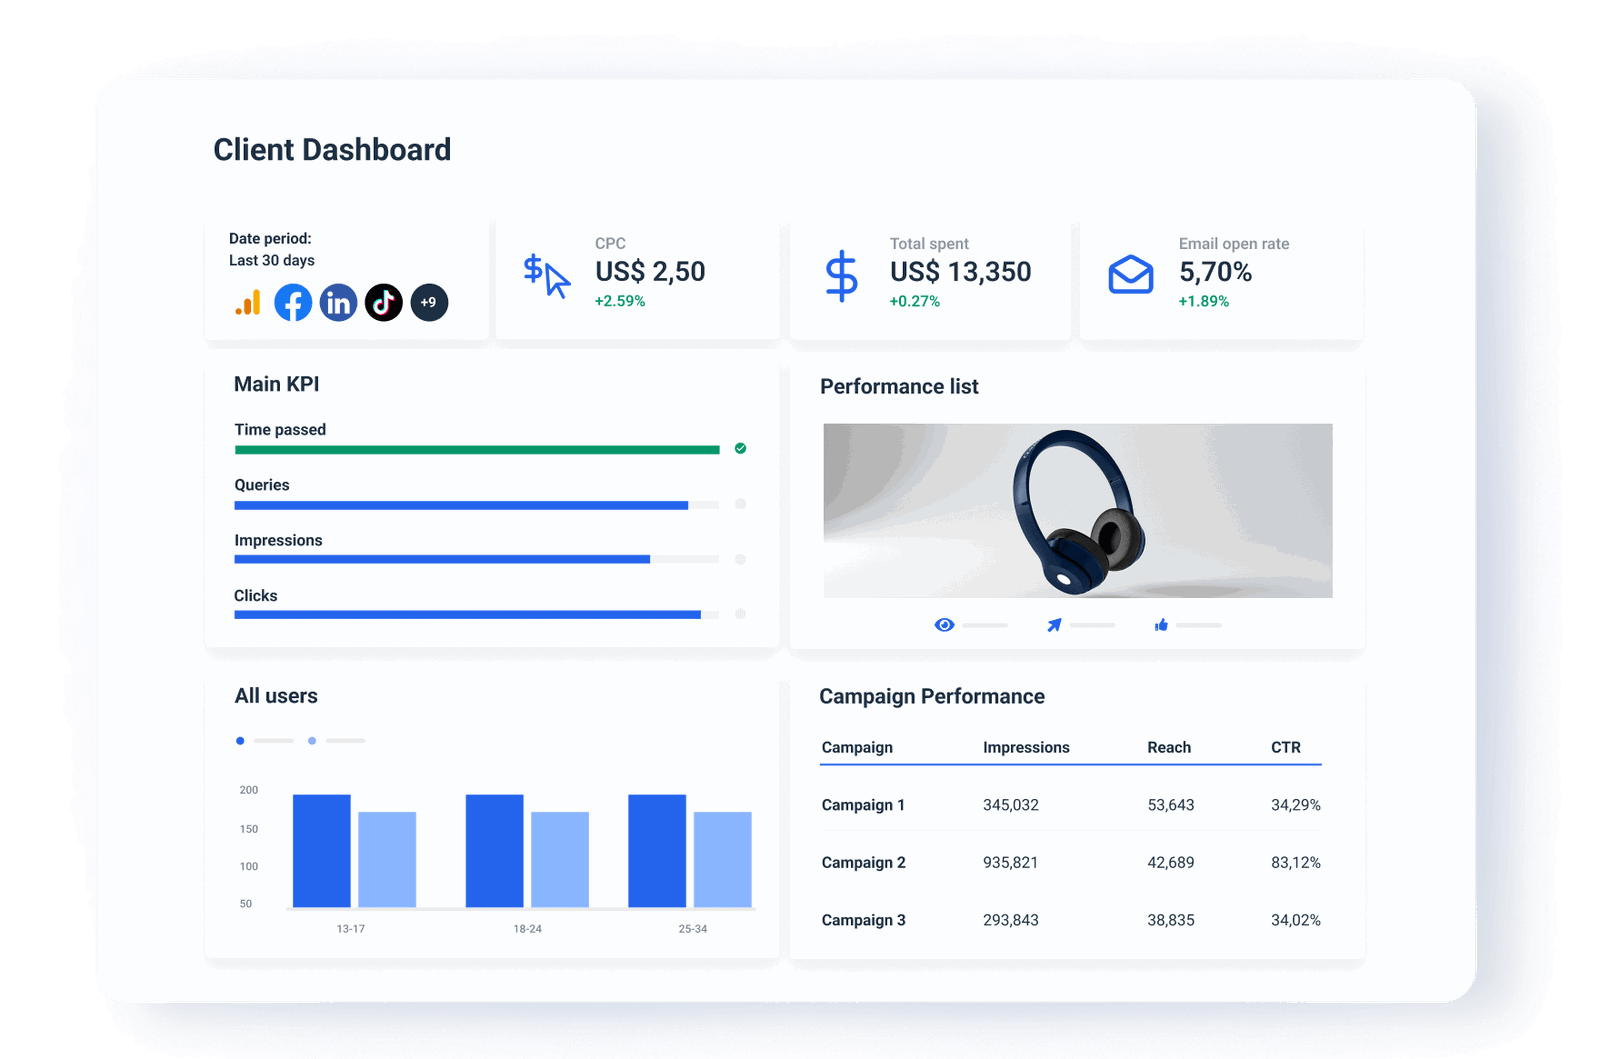
Task: Select the LinkedIn source icon
Action: 338,301
